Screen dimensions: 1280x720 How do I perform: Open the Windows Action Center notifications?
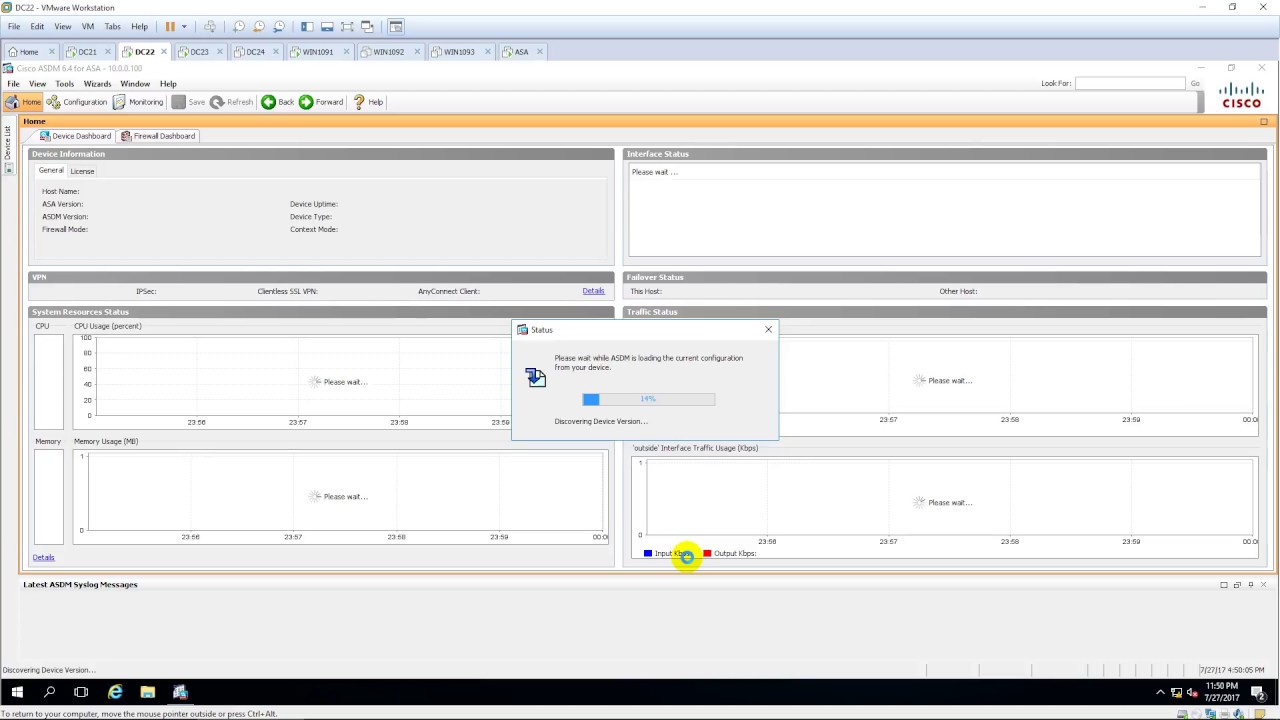[1258, 692]
